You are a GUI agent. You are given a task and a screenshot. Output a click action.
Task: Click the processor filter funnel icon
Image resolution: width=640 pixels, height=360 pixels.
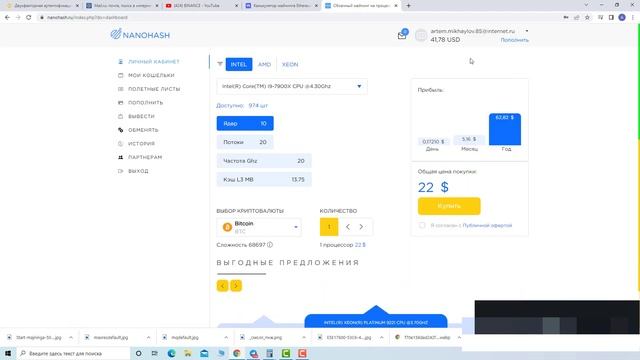(220, 64)
